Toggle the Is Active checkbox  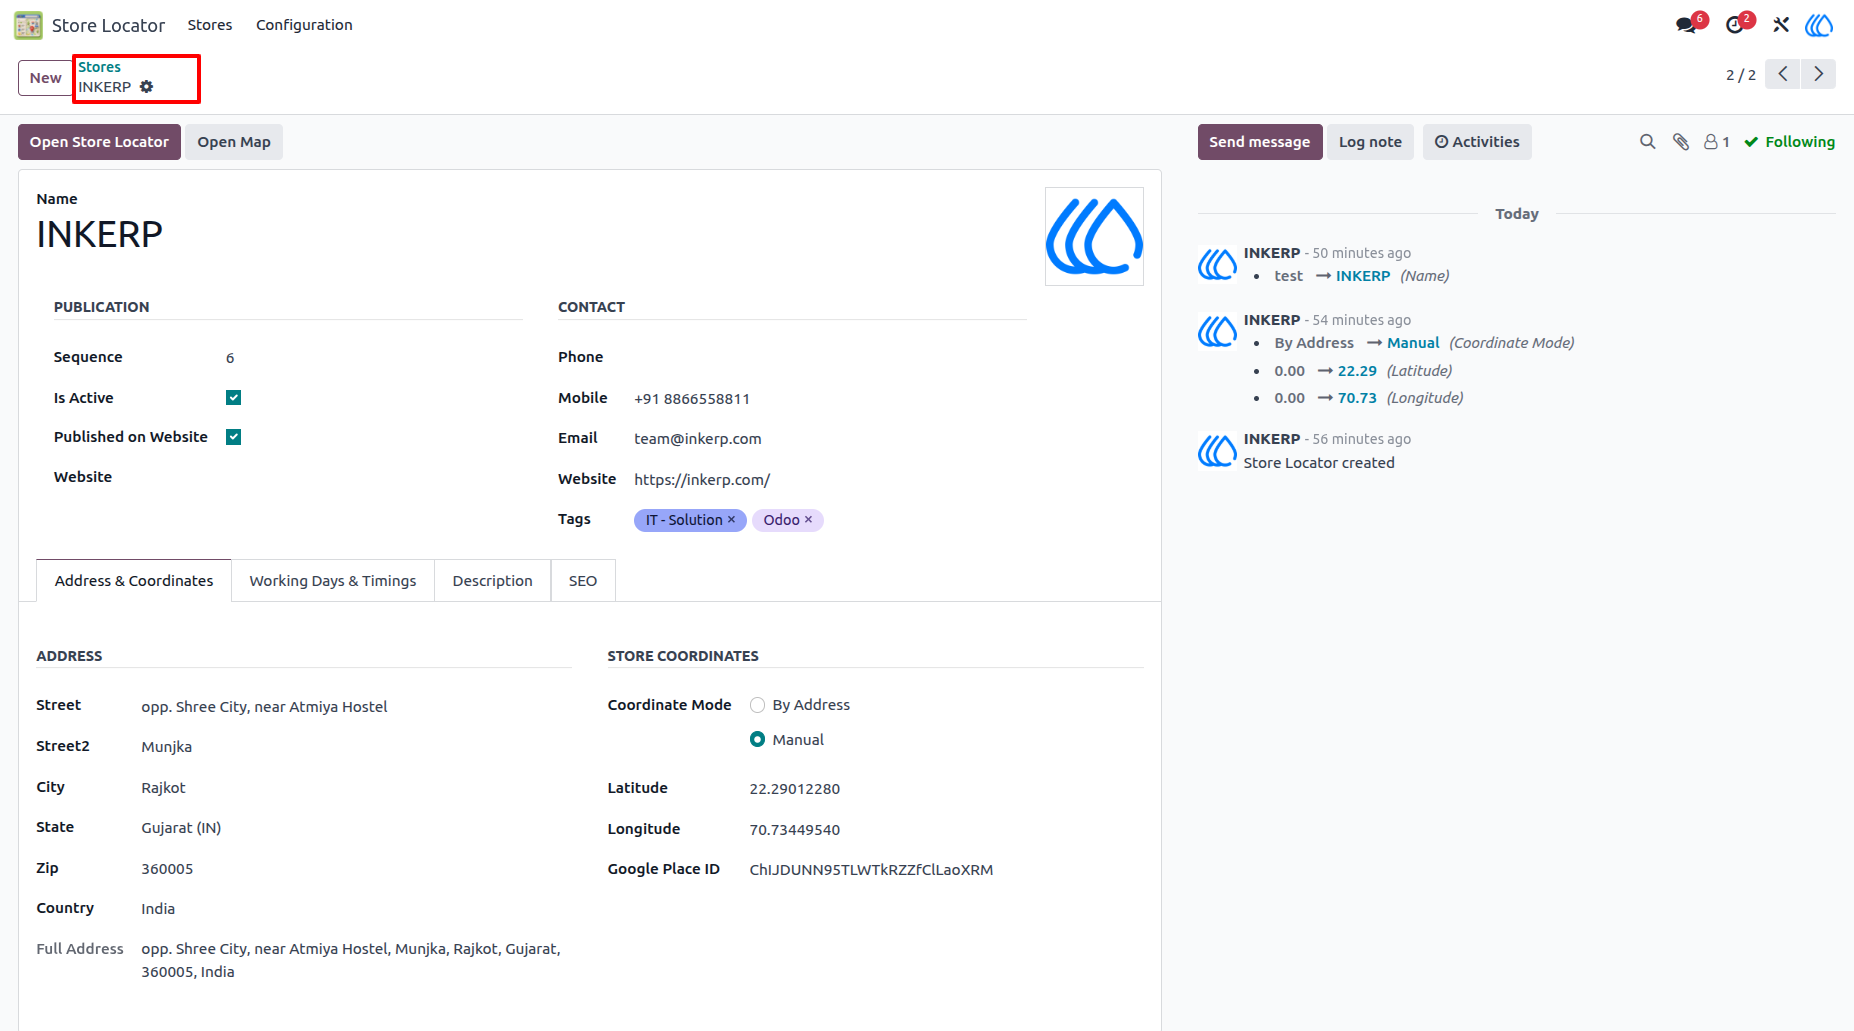(233, 398)
